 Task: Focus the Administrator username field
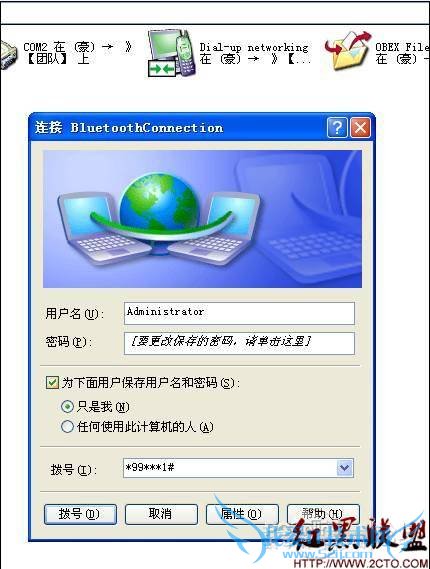click(x=239, y=313)
